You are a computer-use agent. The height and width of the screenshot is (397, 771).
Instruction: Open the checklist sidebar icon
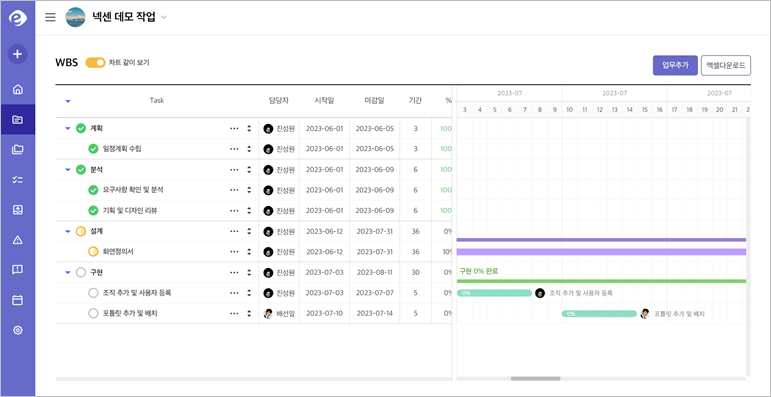pyautogui.click(x=18, y=180)
